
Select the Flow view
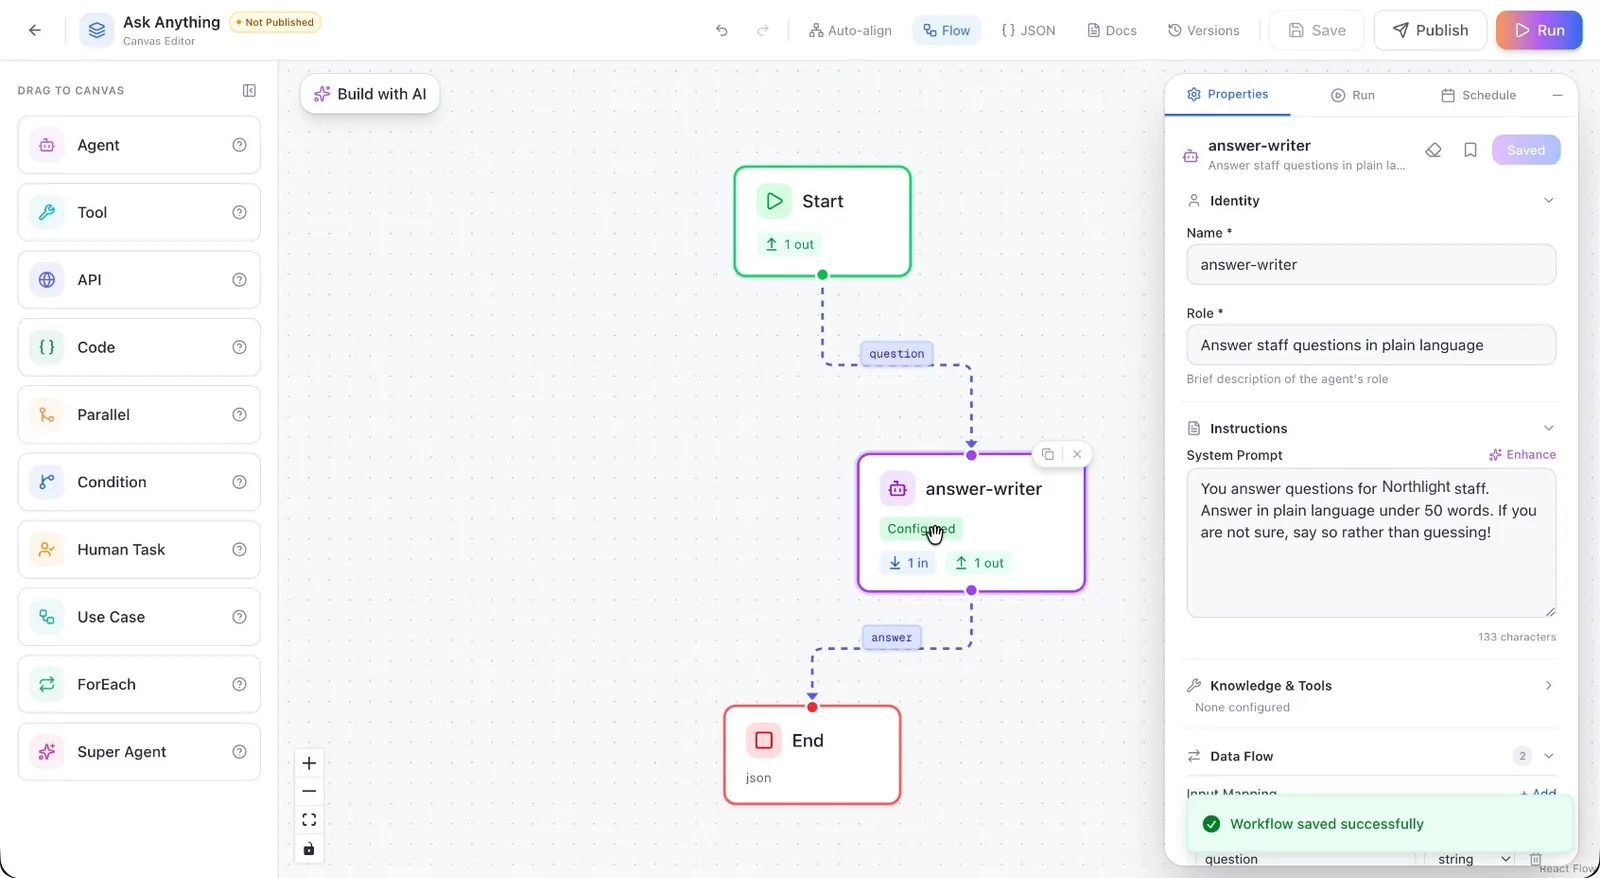[946, 30]
